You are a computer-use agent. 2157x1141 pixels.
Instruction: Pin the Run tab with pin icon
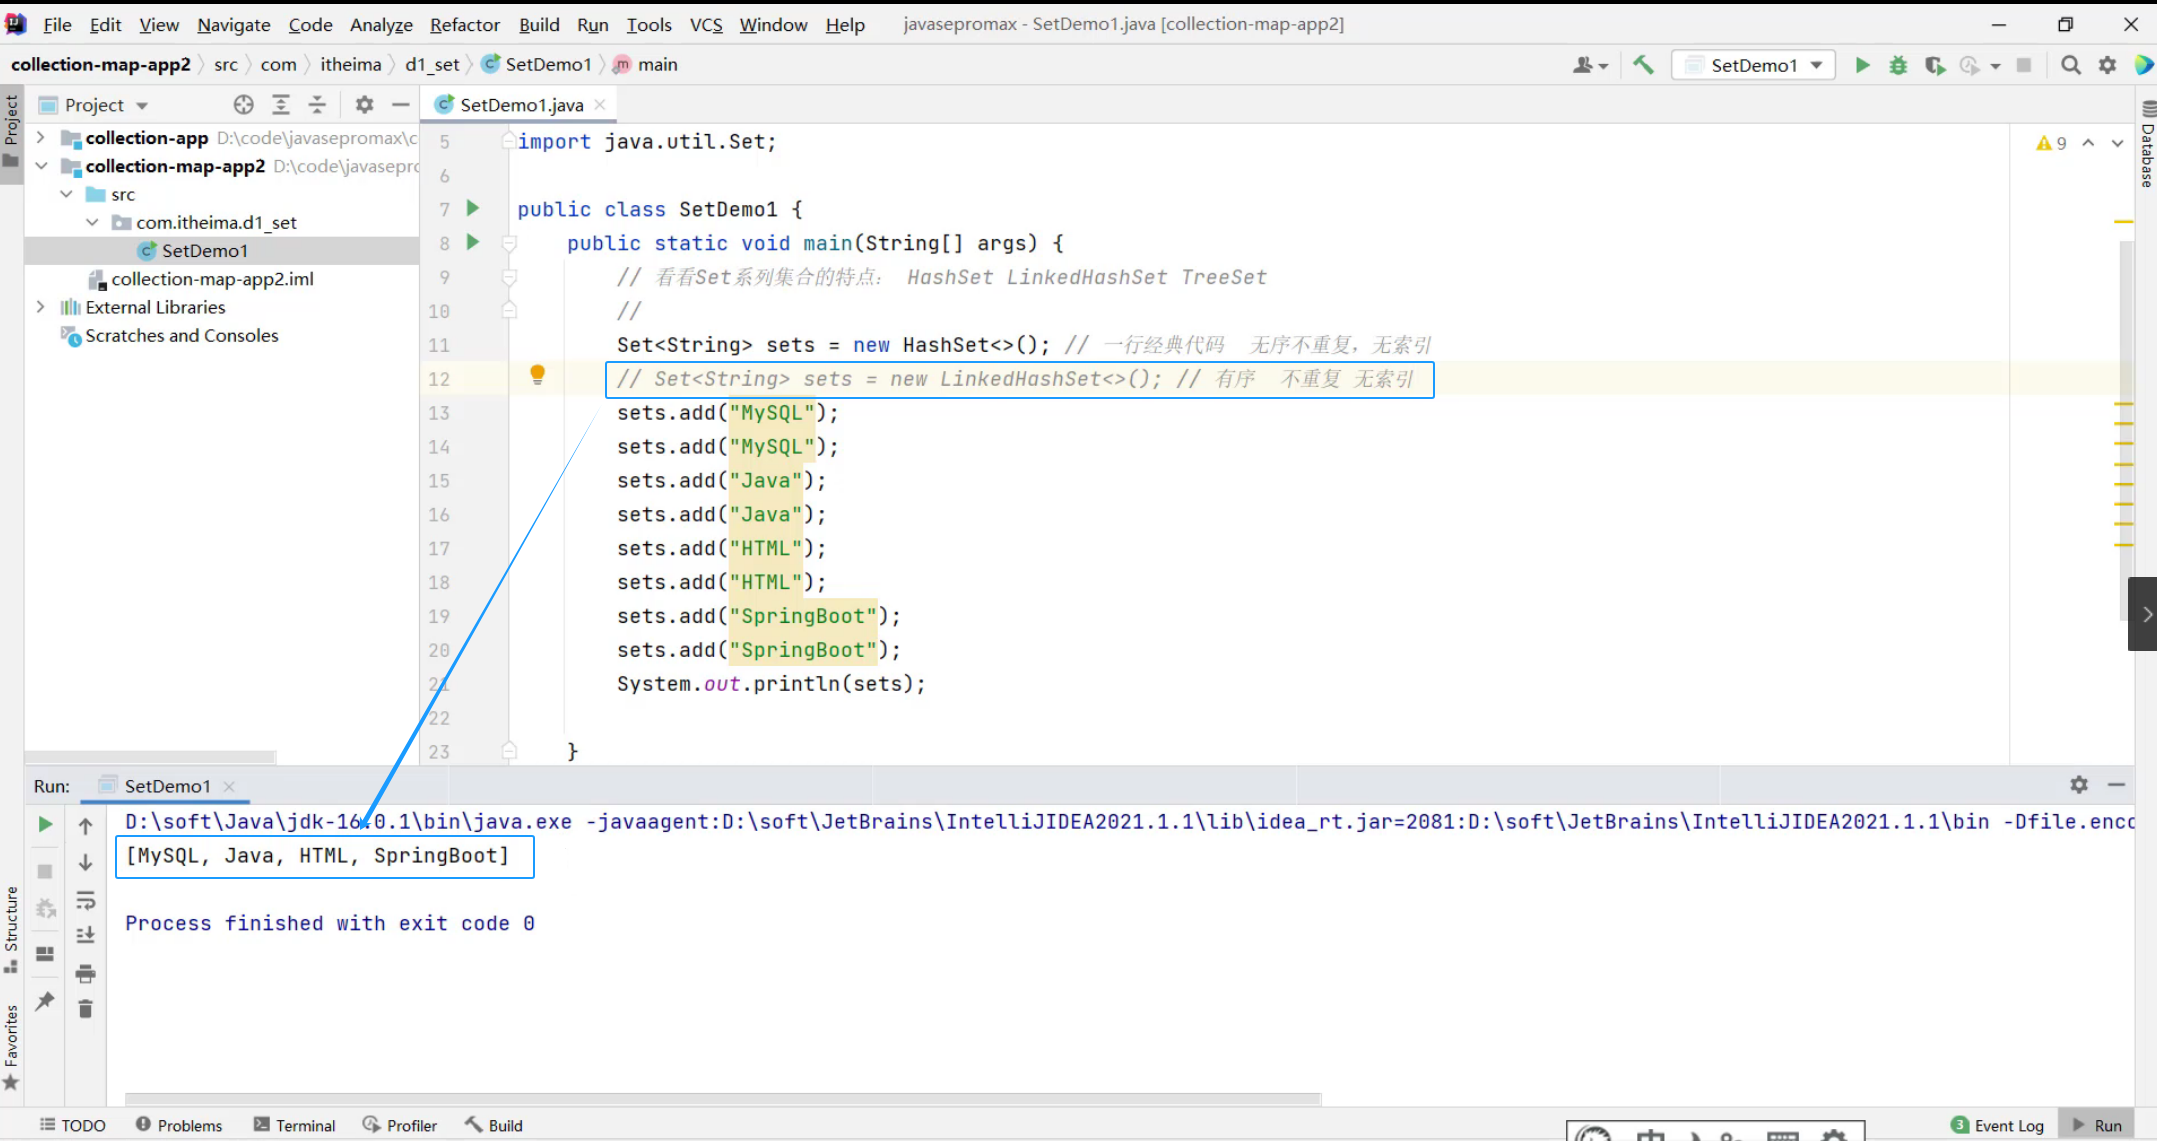click(x=45, y=1001)
